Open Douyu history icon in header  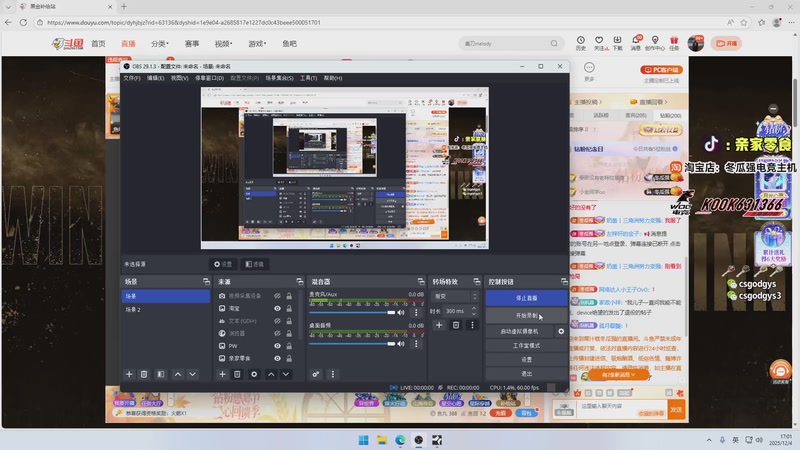[x=581, y=43]
